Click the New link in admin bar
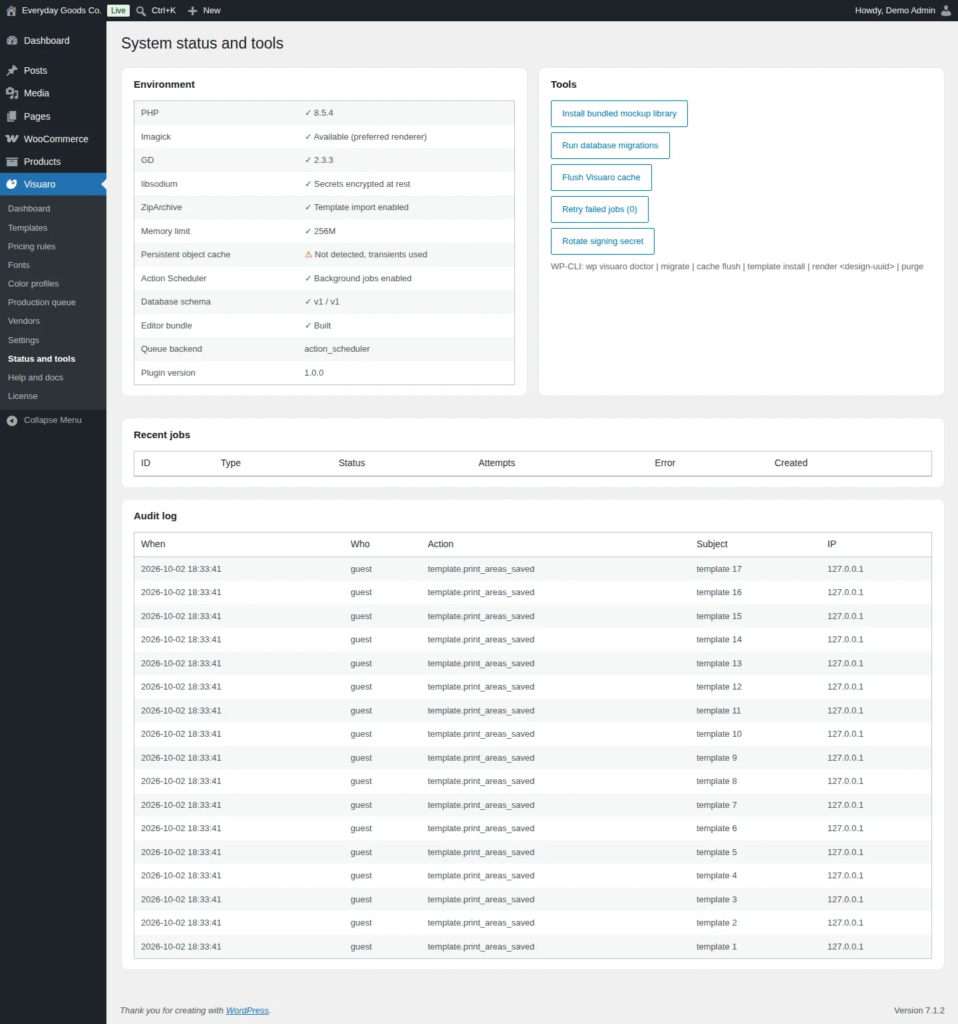This screenshot has width=958, height=1024. (212, 10)
